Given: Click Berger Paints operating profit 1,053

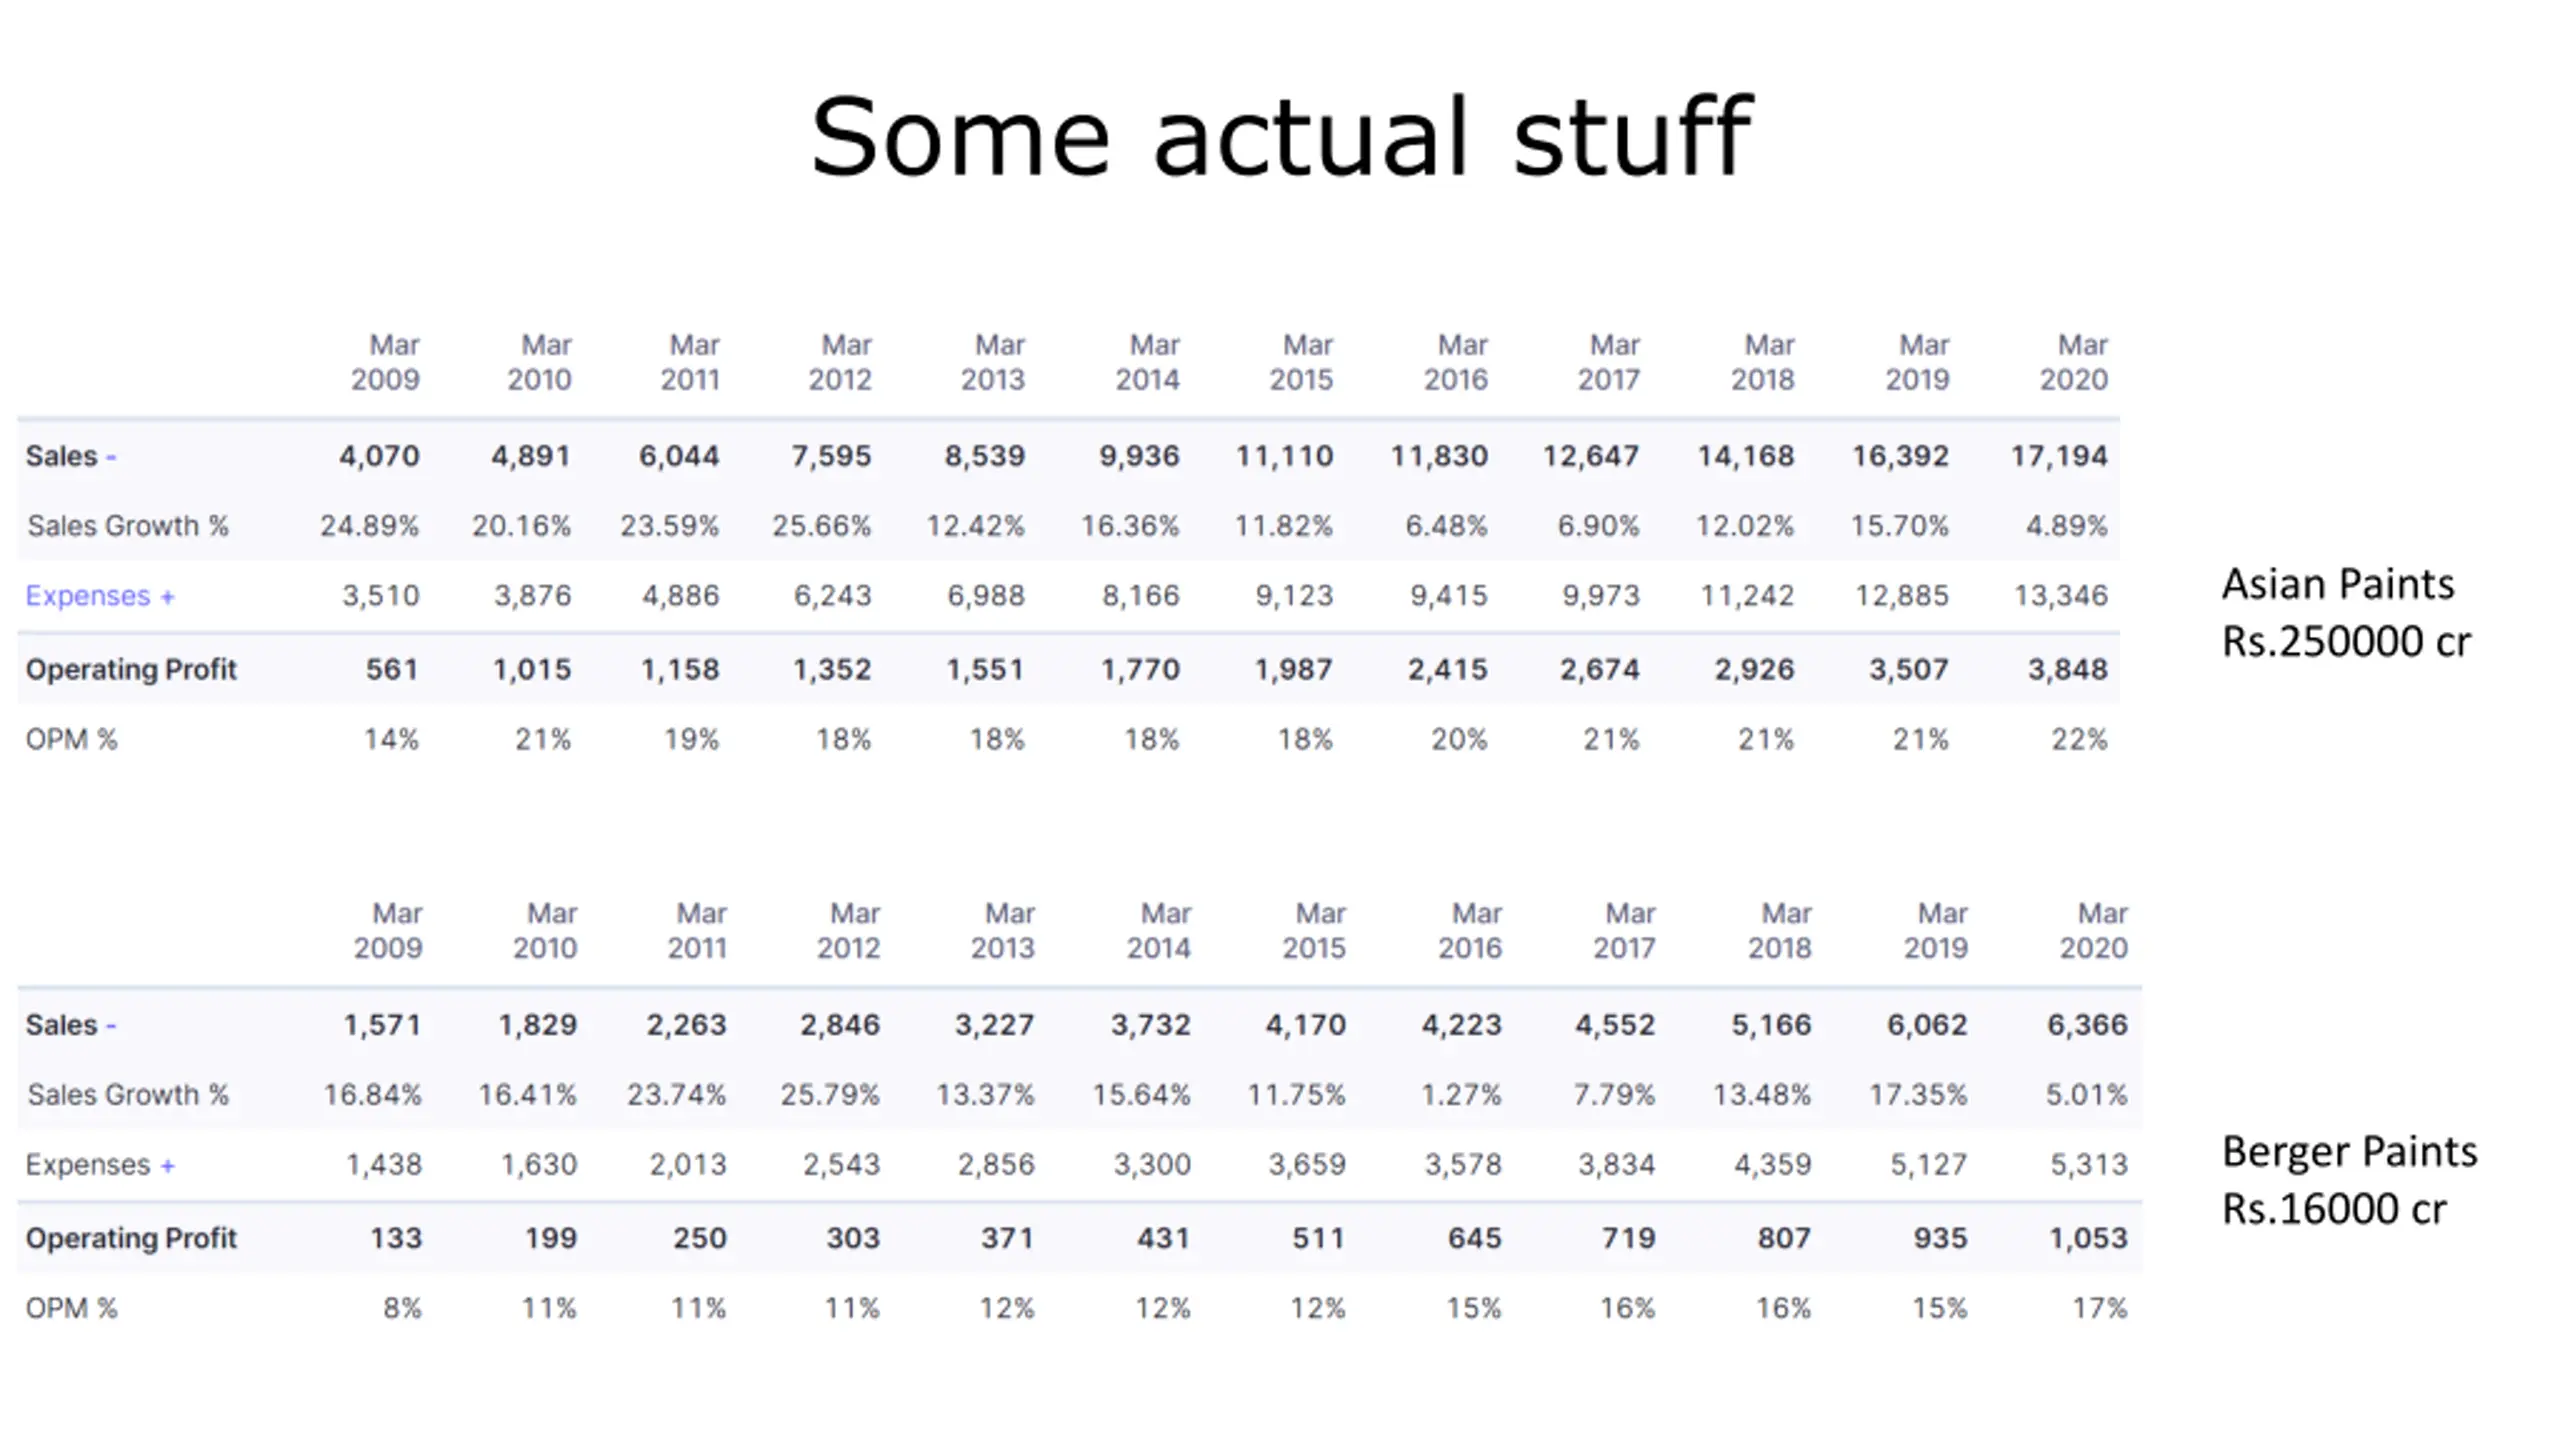Looking at the screenshot, I should pos(2088,1239).
